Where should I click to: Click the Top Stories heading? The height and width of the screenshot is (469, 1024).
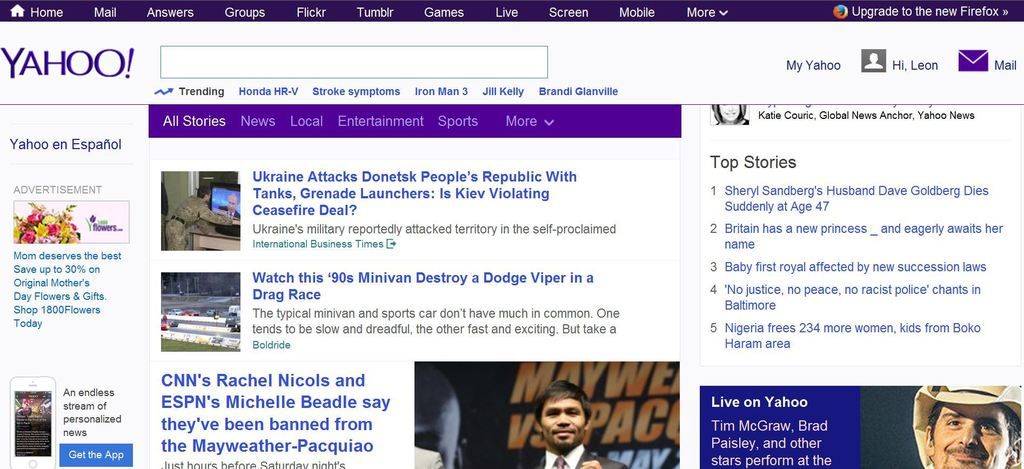753,162
